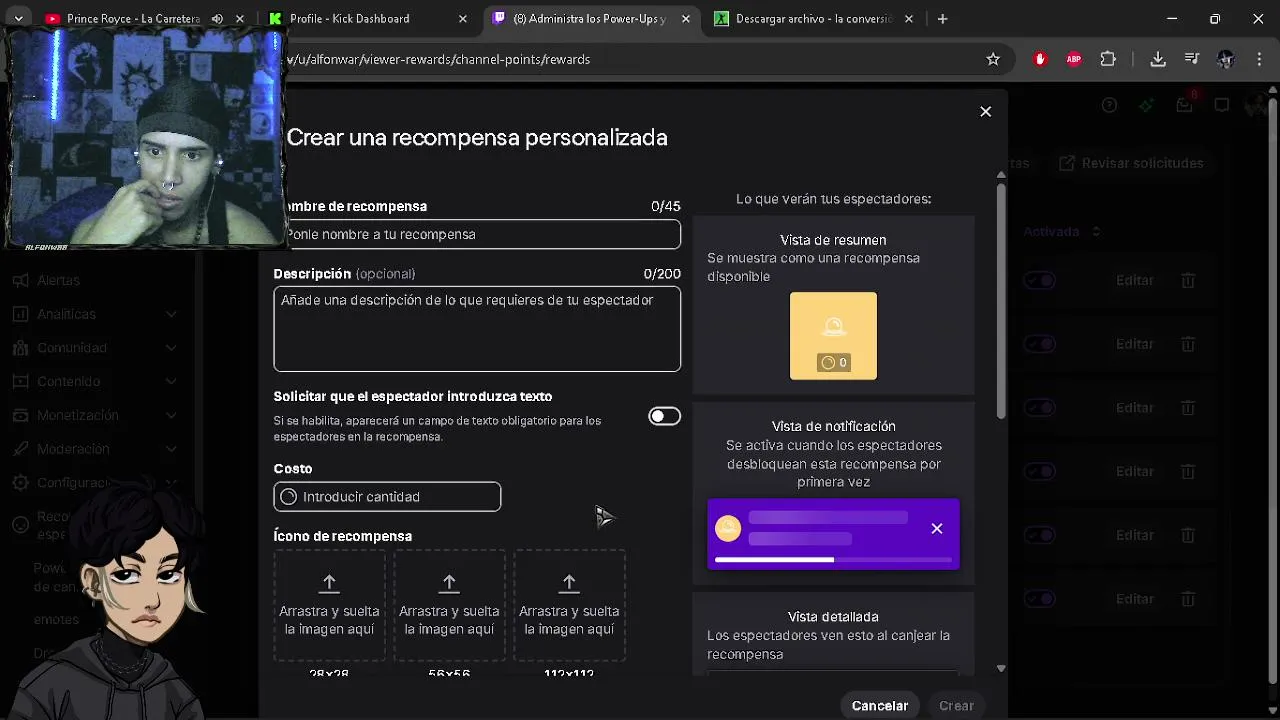This screenshot has height=720, width=1280.
Task: Click the Crear button
Action: coord(956,706)
